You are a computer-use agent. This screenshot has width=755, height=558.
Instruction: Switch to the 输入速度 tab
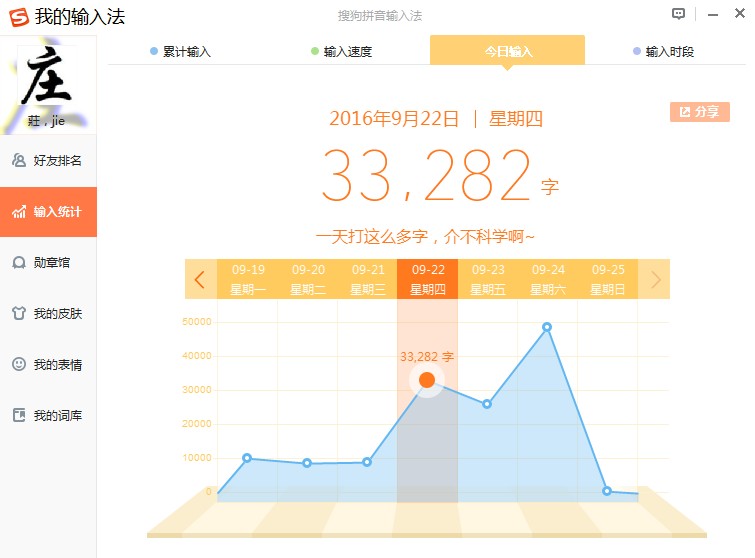(341, 51)
